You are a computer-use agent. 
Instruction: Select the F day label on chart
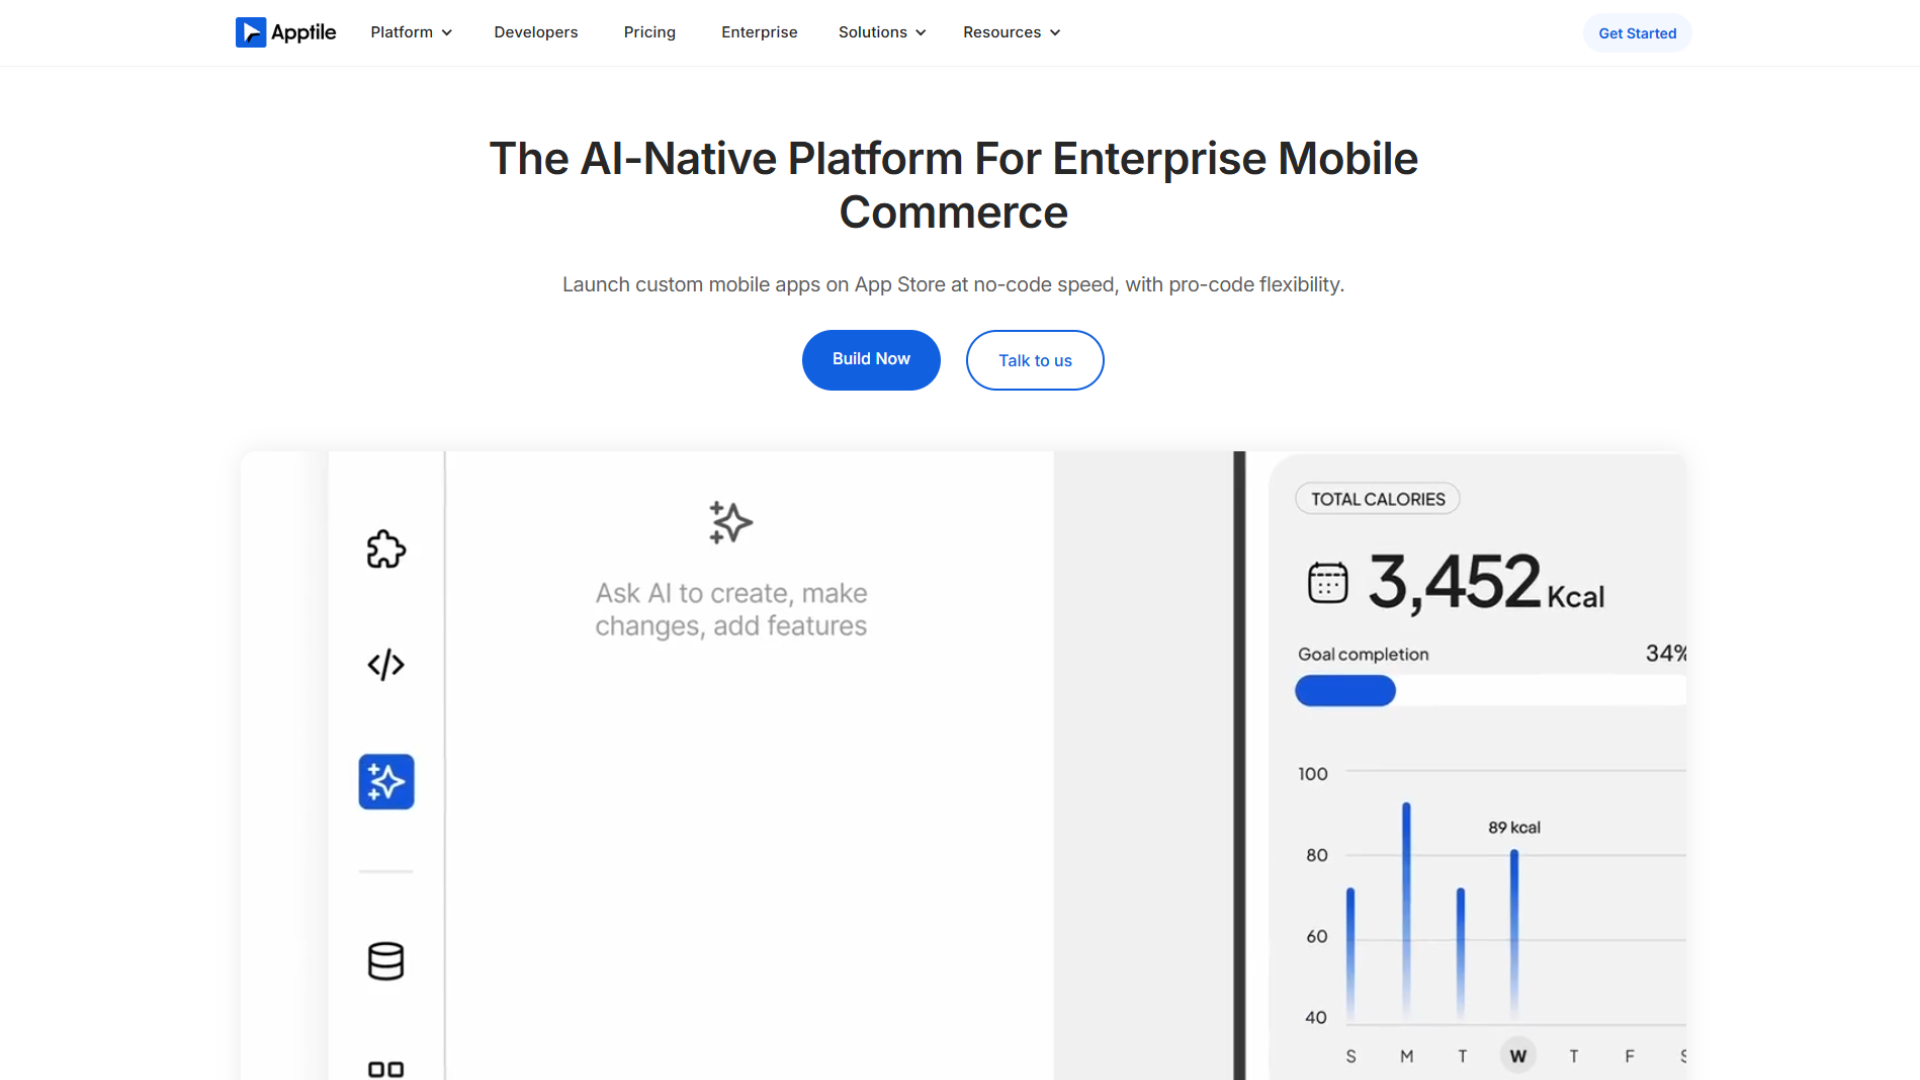(1630, 1056)
